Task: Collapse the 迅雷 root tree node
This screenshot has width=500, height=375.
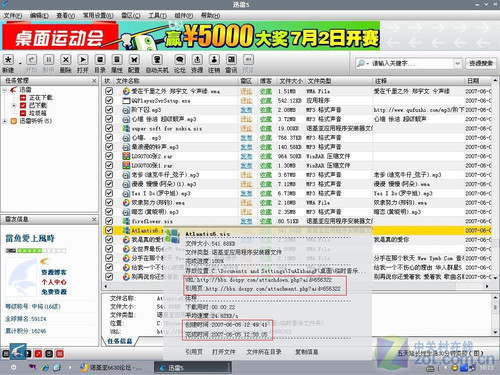Action: tap(5, 90)
